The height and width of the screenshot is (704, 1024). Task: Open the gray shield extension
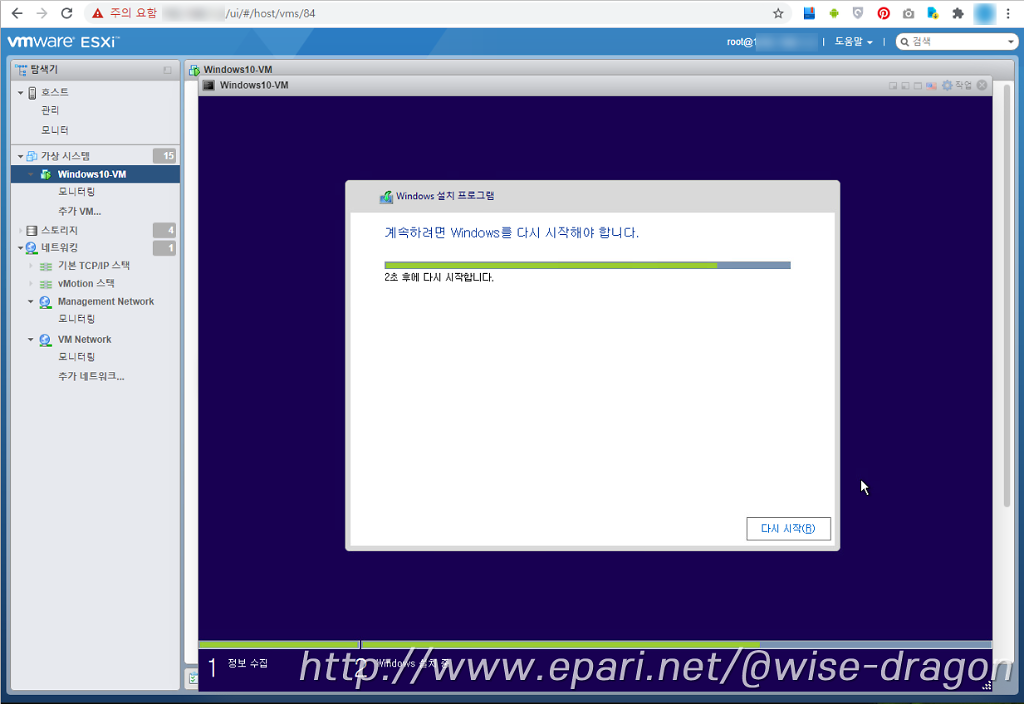click(858, 13)
